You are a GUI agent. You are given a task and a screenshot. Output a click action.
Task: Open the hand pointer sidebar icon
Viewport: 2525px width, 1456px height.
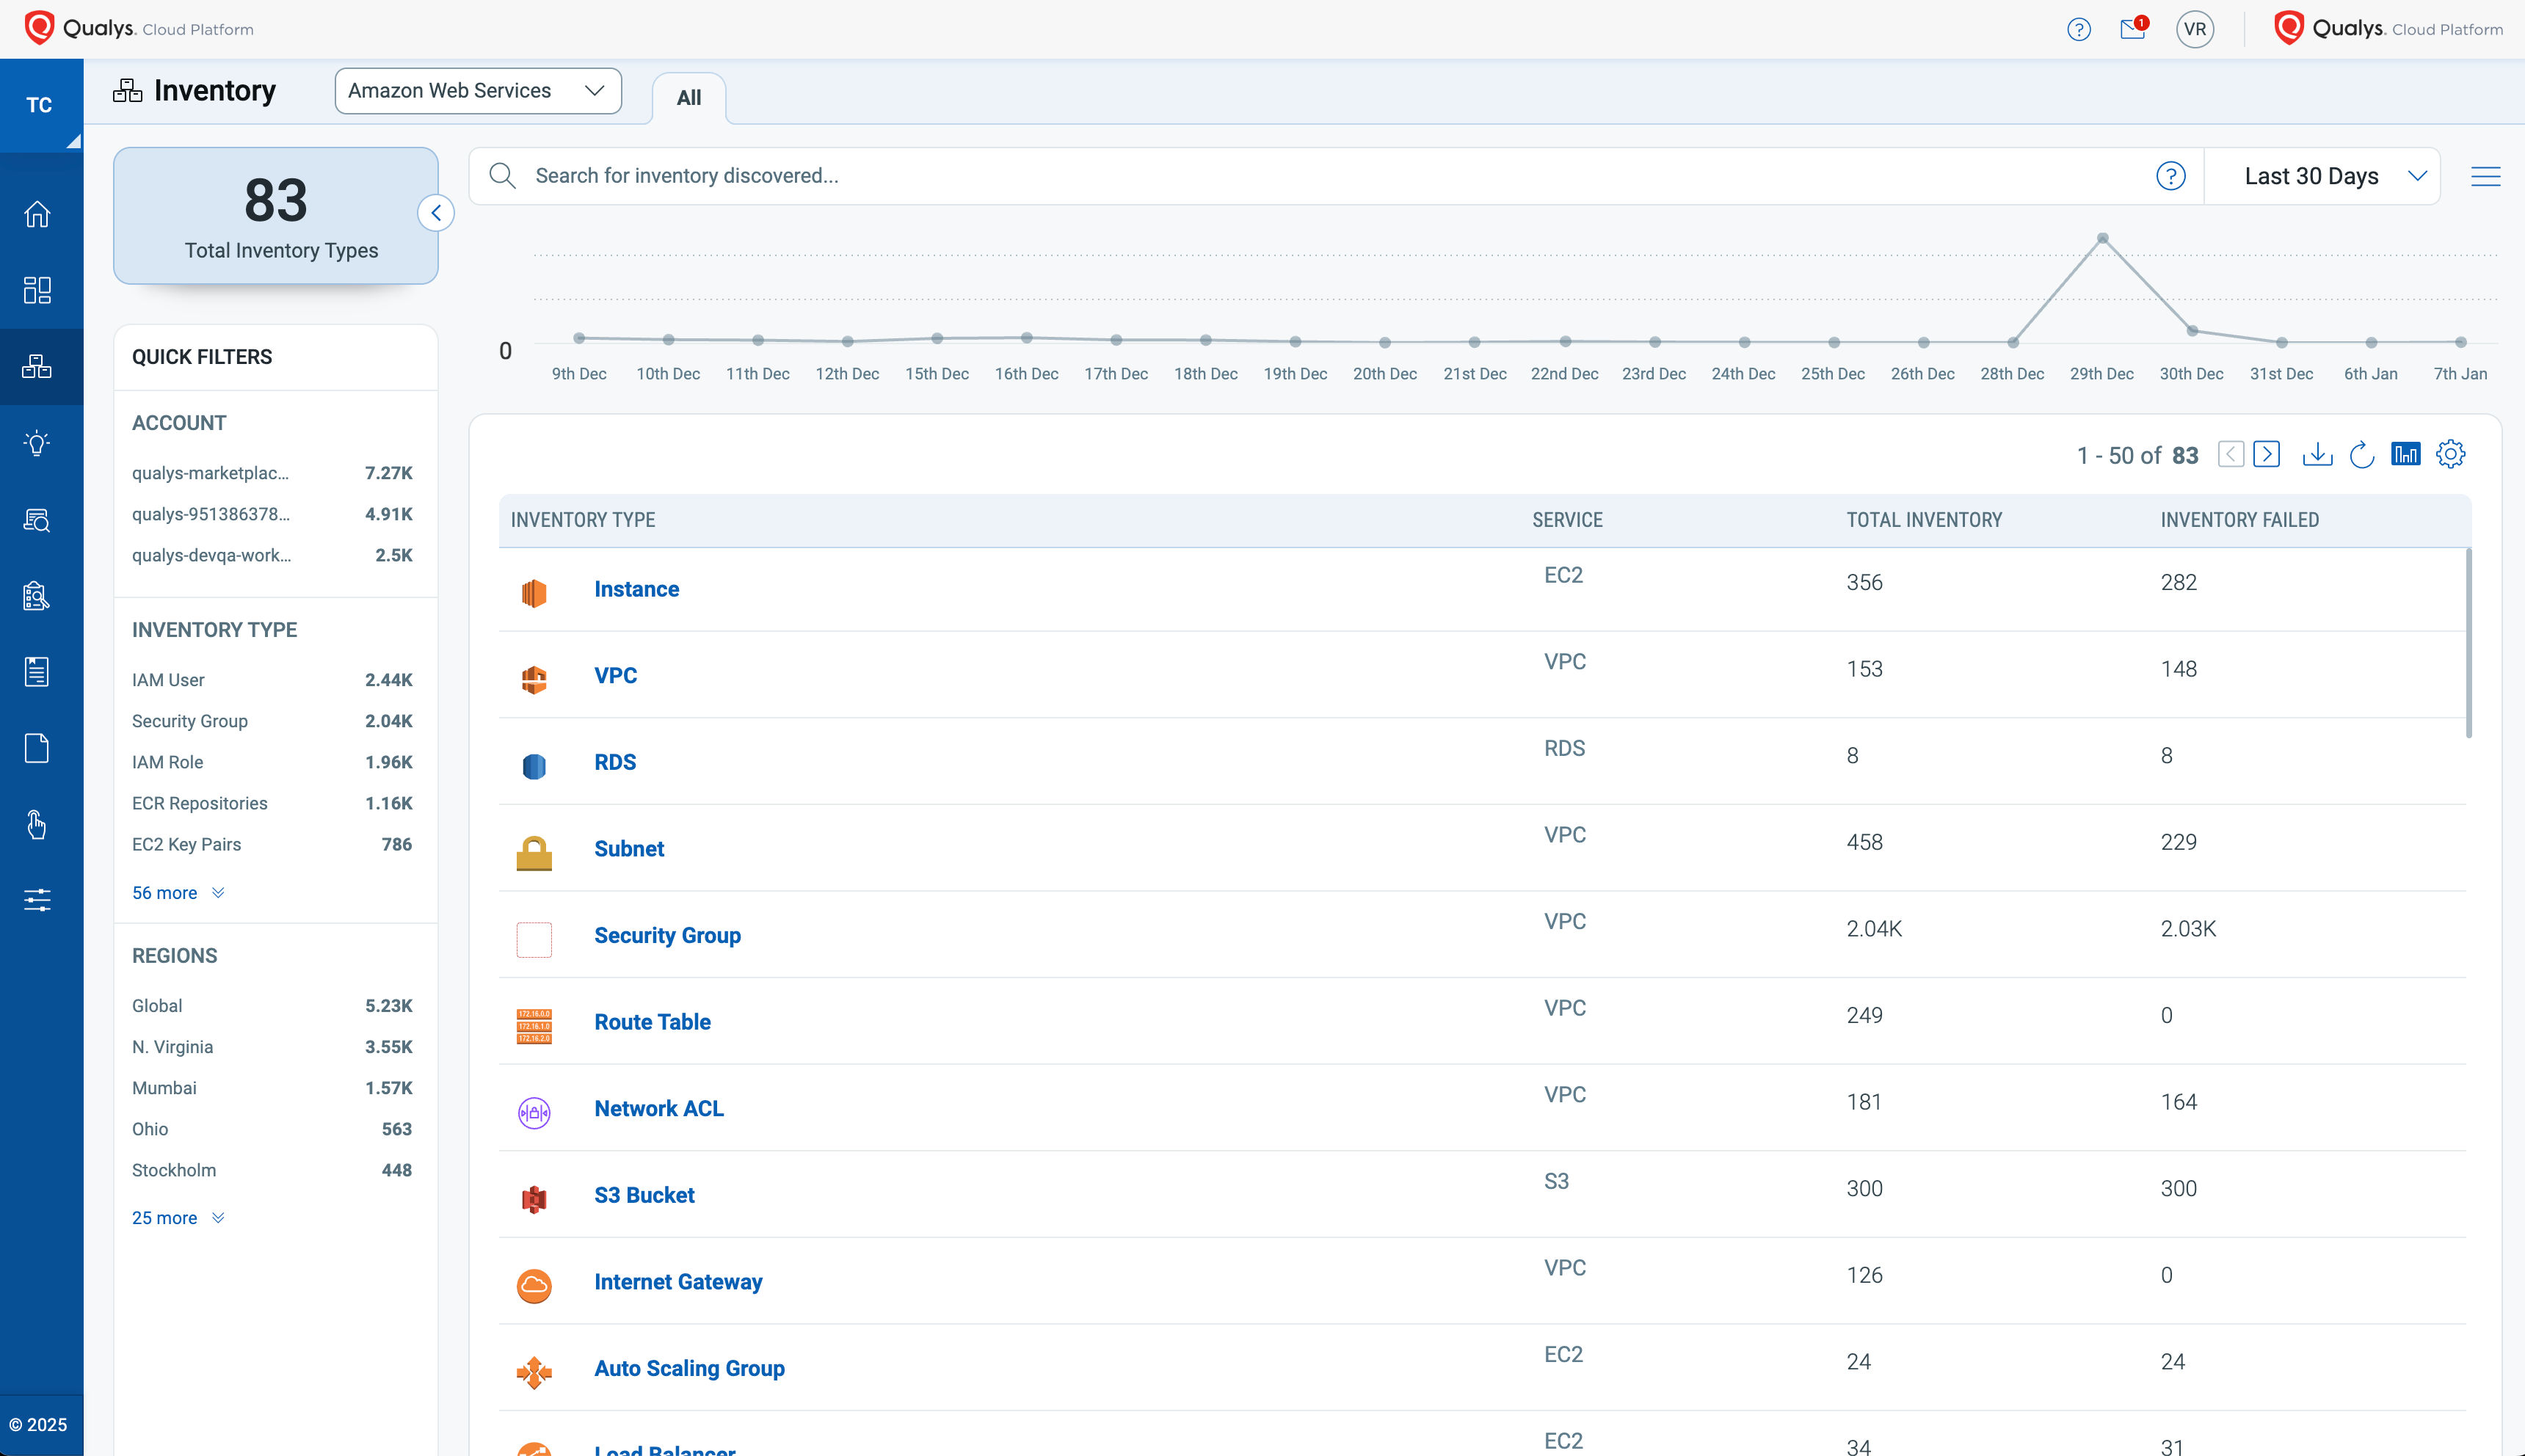point(37,825)
